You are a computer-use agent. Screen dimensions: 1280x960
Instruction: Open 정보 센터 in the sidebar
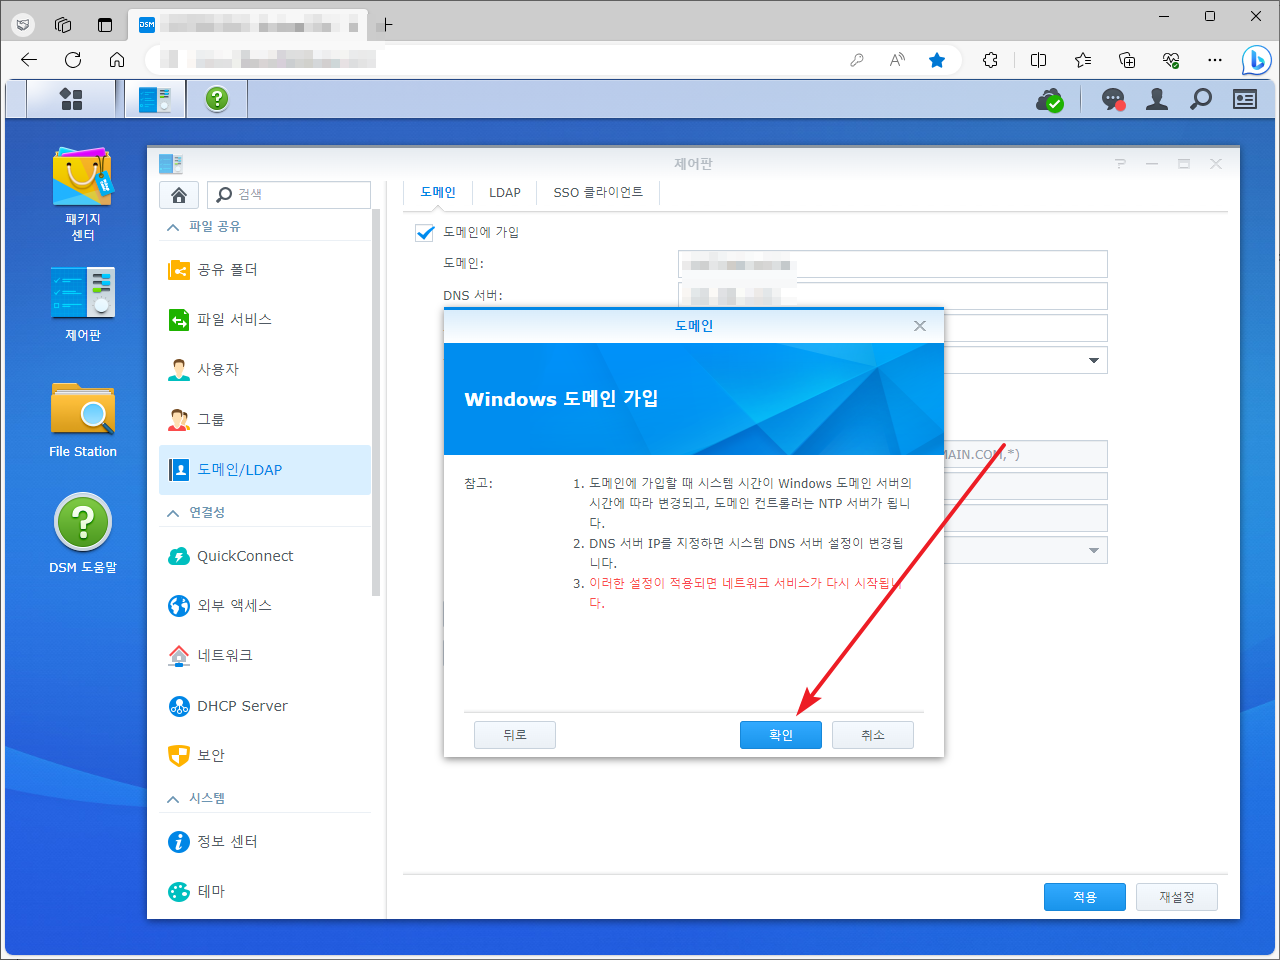click(264, 842)
